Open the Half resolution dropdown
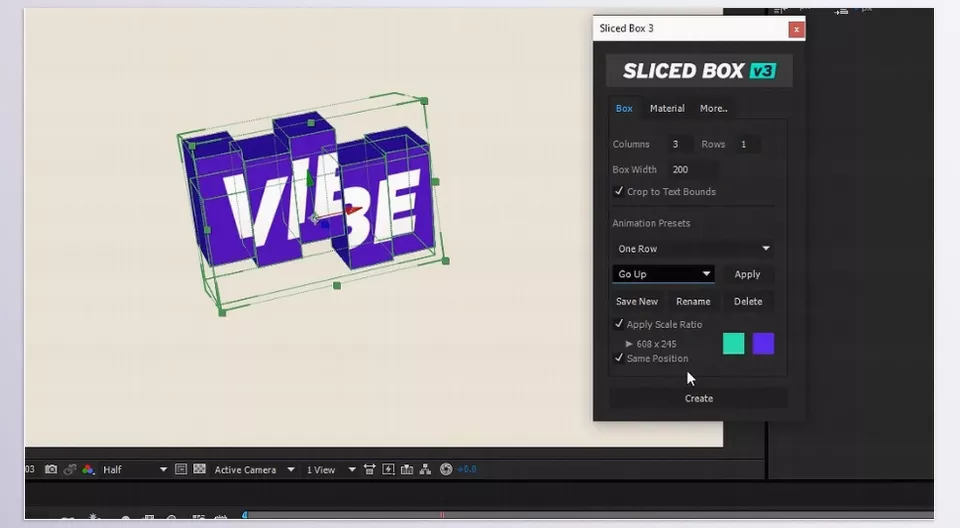 (135, 470)
